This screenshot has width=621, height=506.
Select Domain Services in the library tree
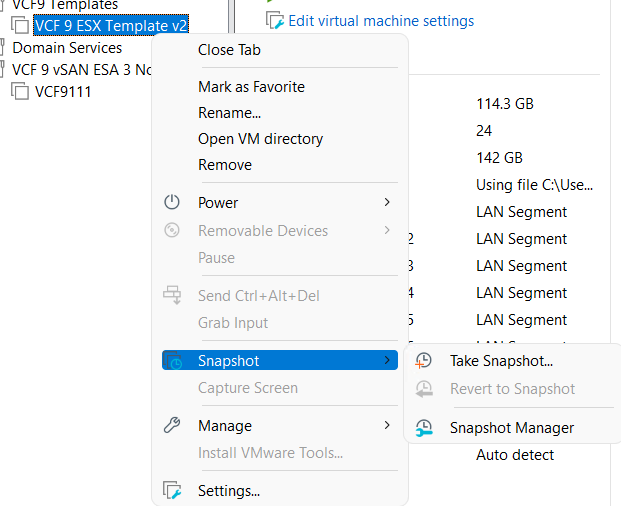[67, 47]
